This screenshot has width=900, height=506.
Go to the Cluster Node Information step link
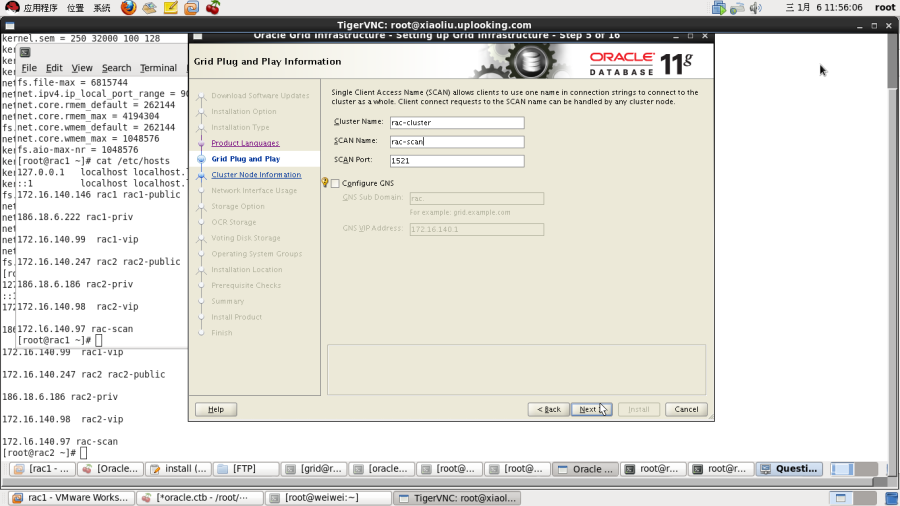coord(256,174)
